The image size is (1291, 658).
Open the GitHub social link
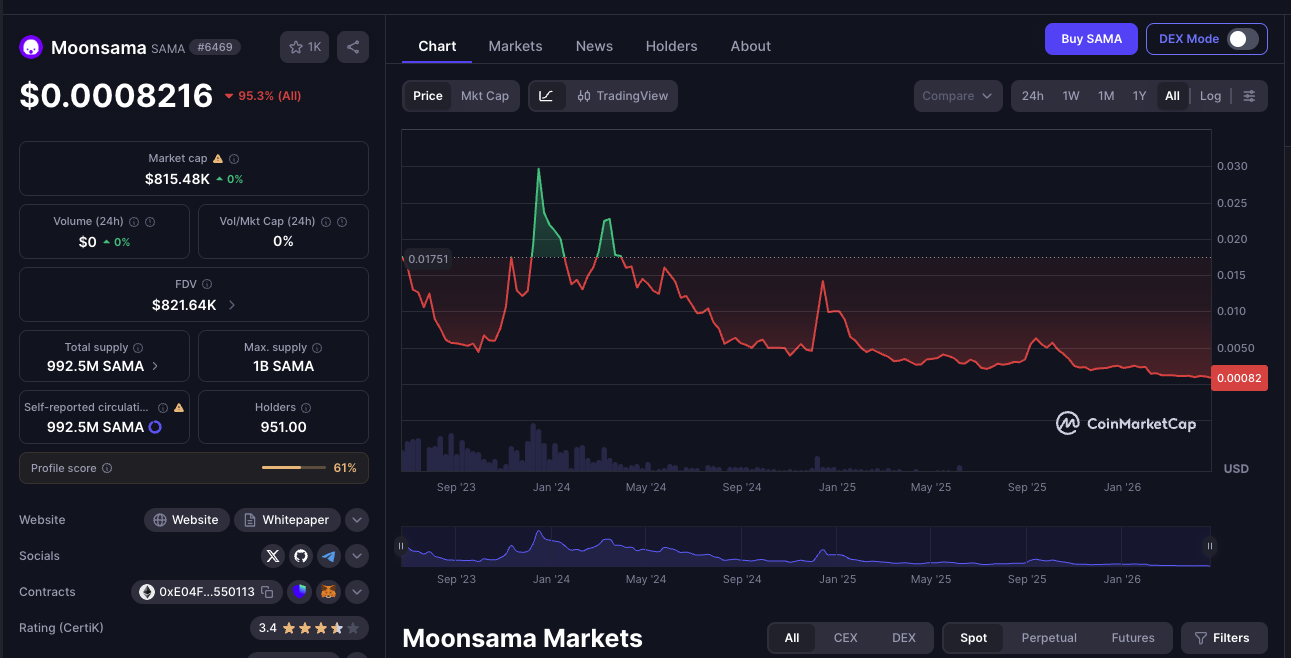300,556
